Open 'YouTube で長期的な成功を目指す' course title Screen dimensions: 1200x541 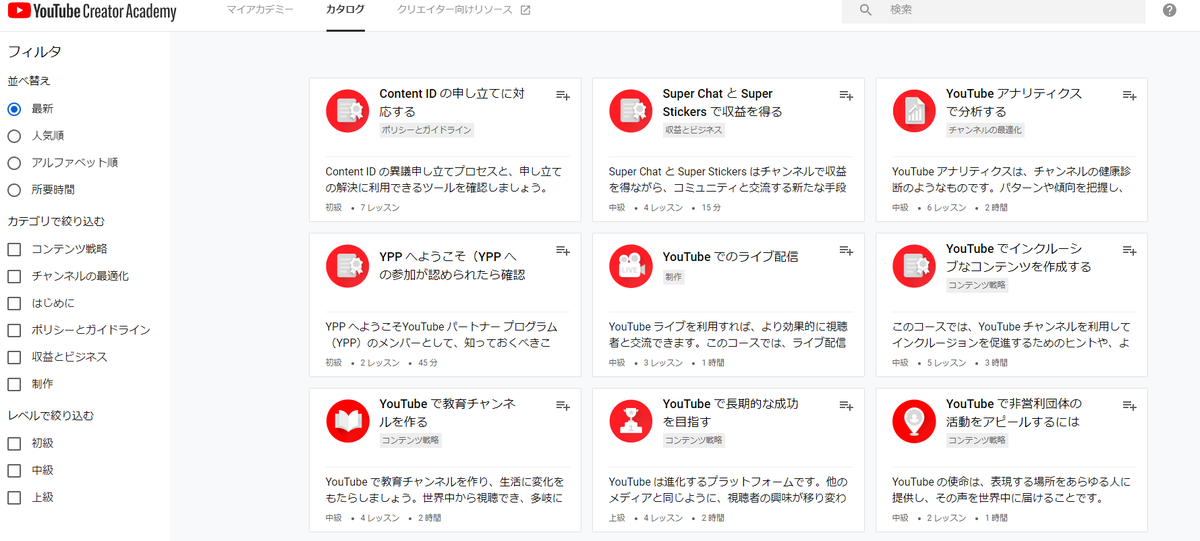tap(731, 413)
